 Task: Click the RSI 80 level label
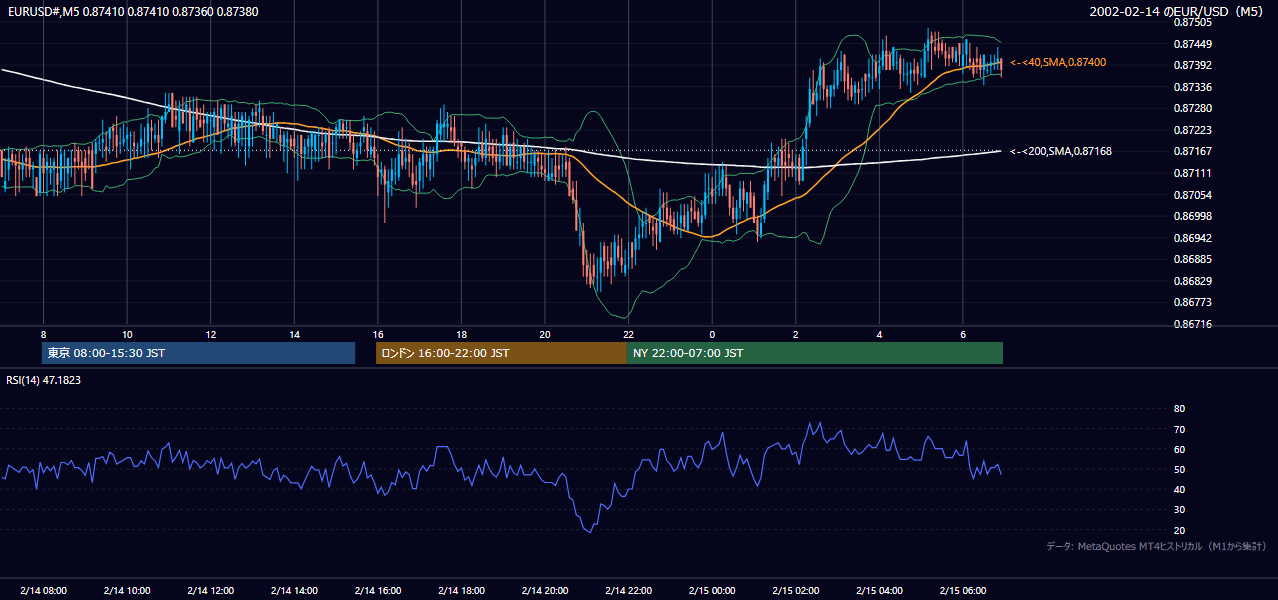click(1179, 409)
